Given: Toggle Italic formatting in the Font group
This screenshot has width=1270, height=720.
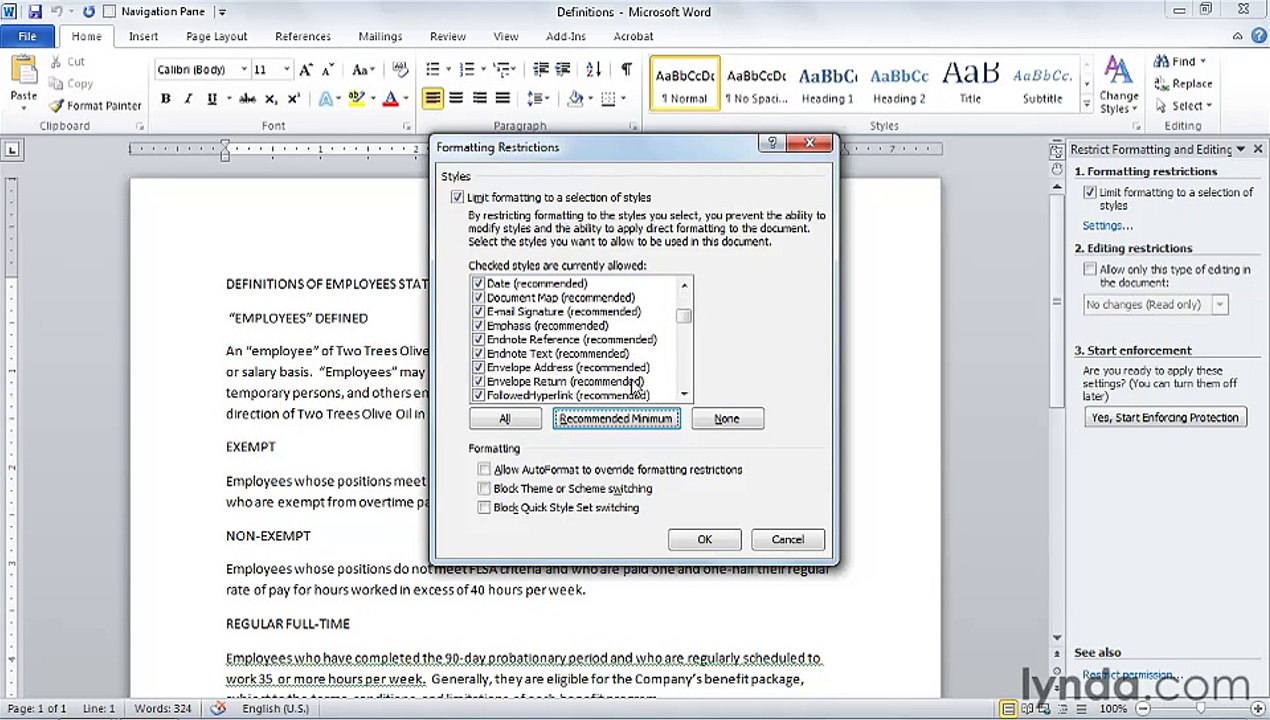Looking at the screenshot, I should click(188, 99).
